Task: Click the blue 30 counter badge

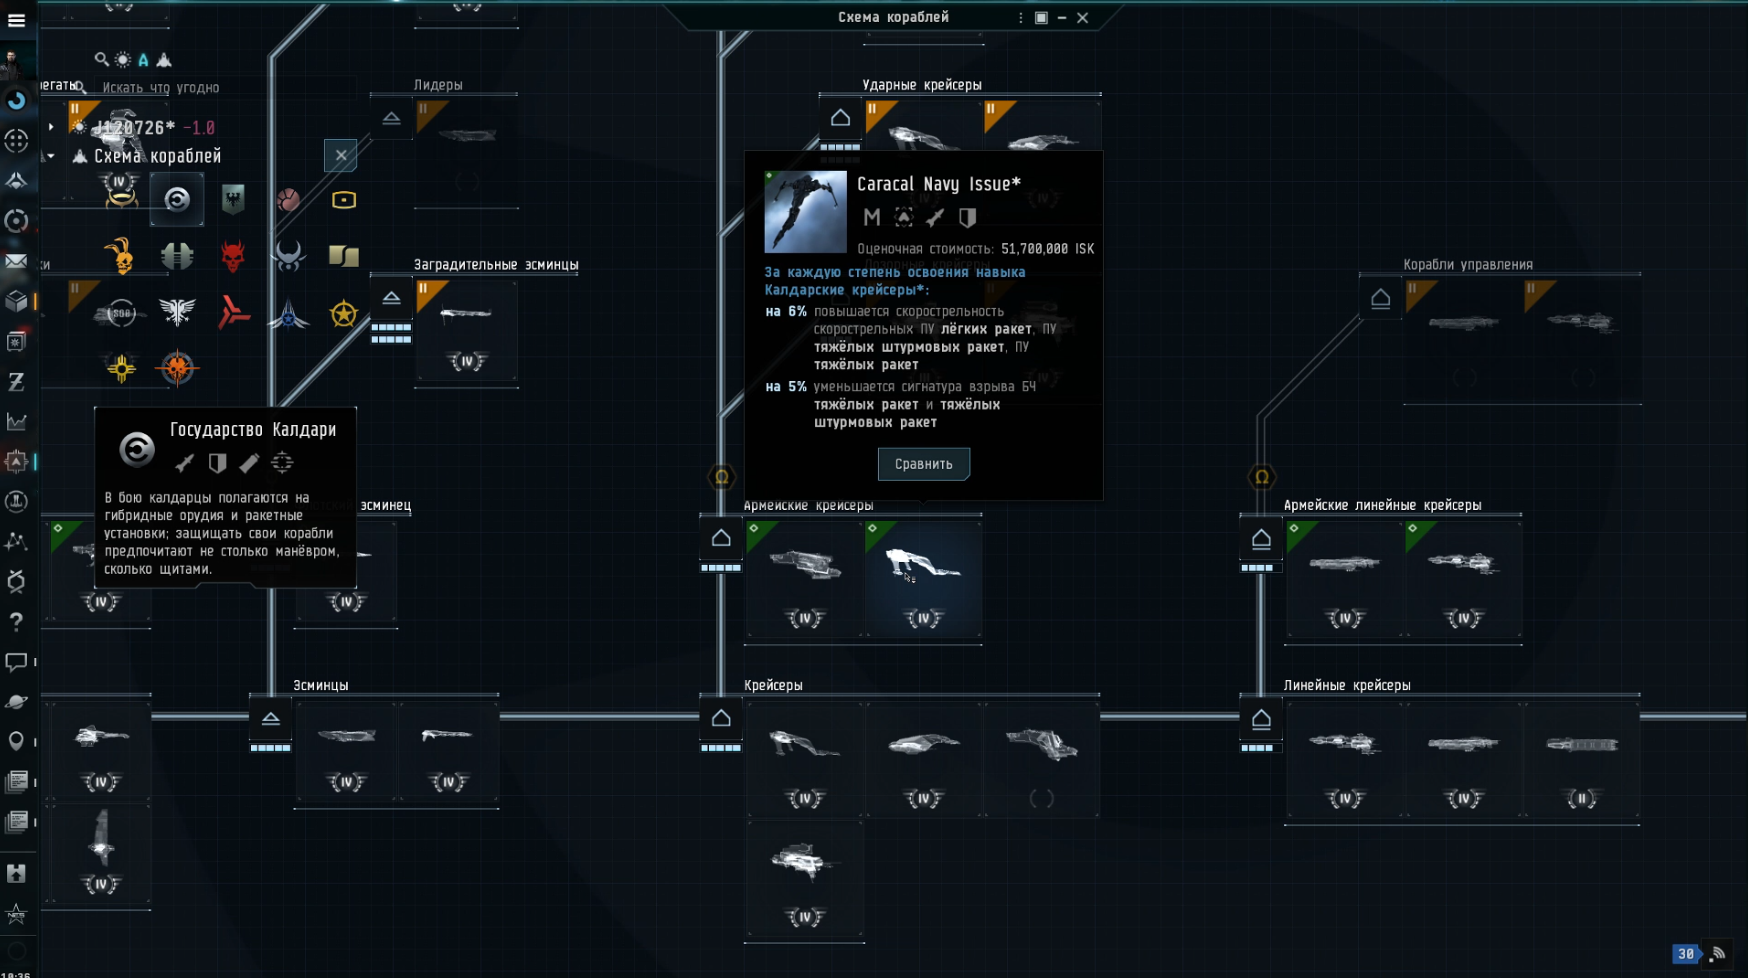Action: 1686,954
